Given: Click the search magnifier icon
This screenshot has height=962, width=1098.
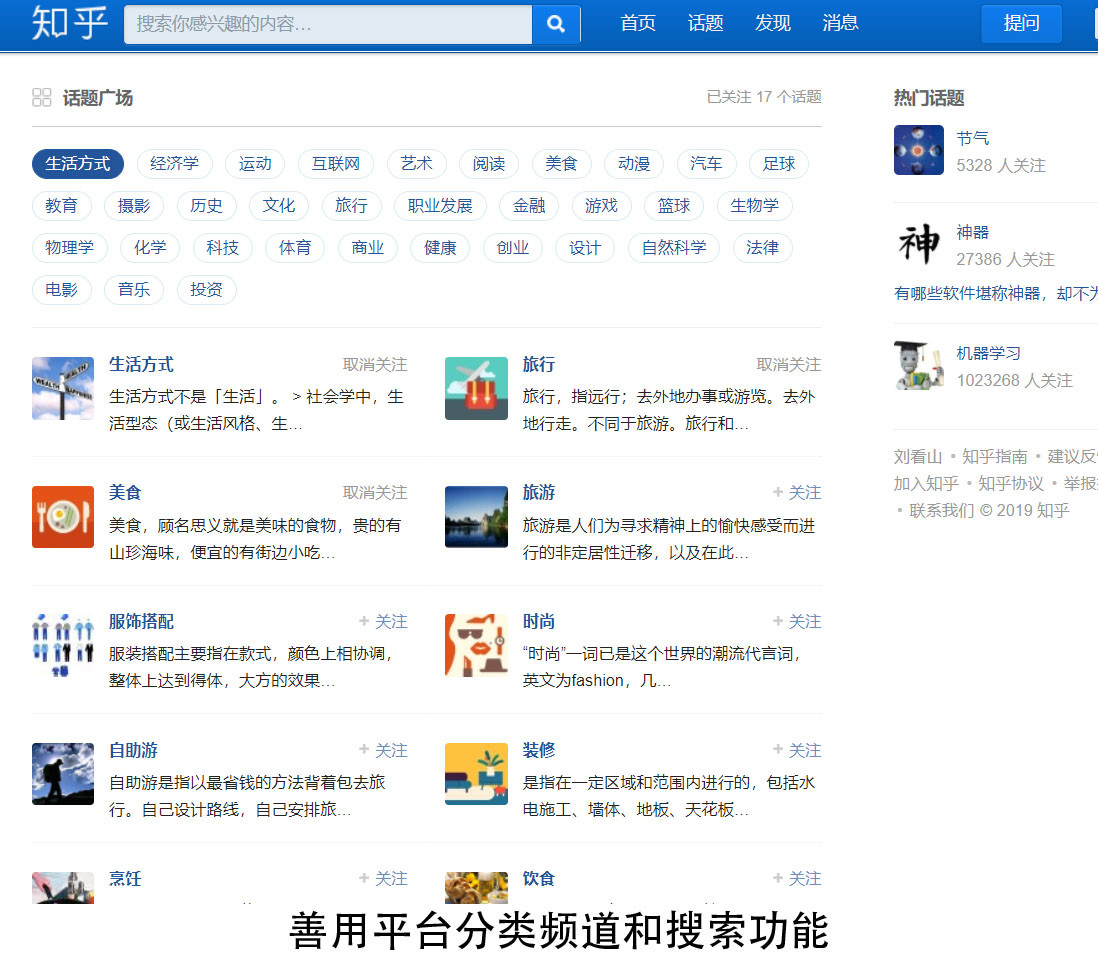Looking at the screenshot, I should [x=556, y=23].
